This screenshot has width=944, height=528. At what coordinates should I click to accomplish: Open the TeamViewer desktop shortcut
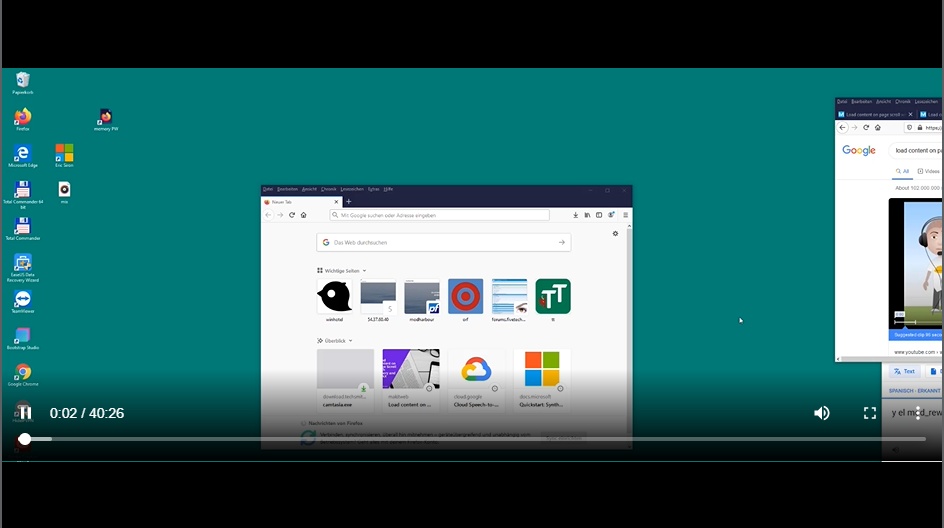pos(23,302)
